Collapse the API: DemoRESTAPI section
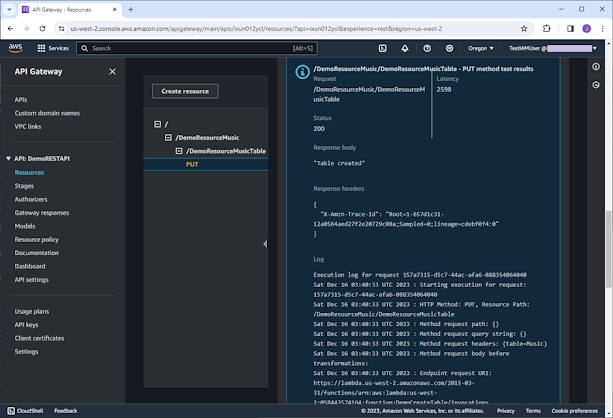The image size is (613, 418). pos(8,158)
